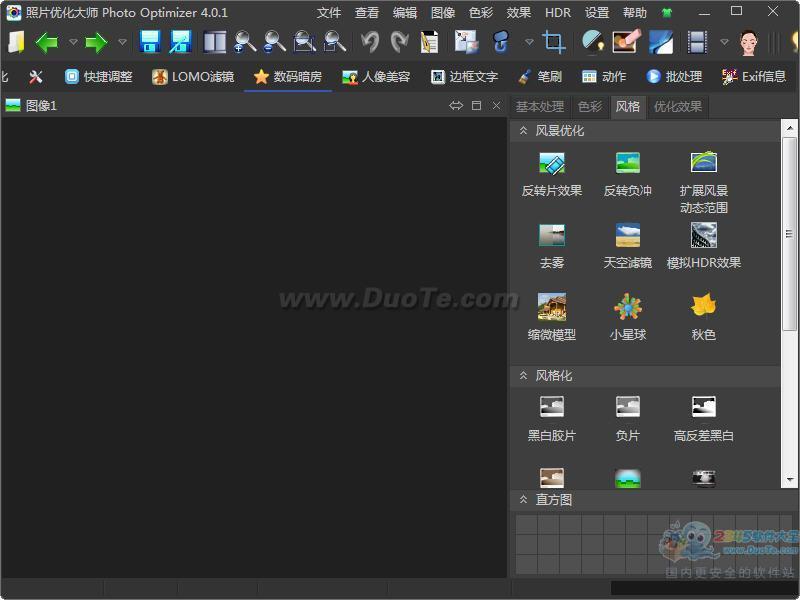The height and width of the screenshot is (600, 800).
Task: Go to previous image with green left arrow
Action: coord(47,42)
